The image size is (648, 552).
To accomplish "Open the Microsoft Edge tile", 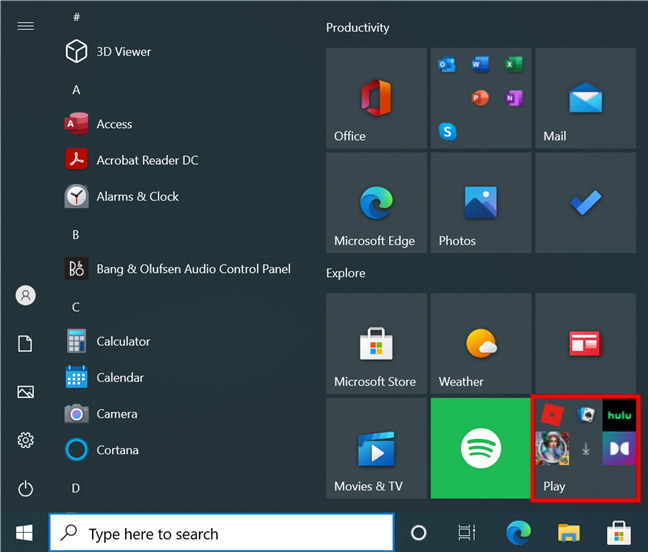I will 376,202.
